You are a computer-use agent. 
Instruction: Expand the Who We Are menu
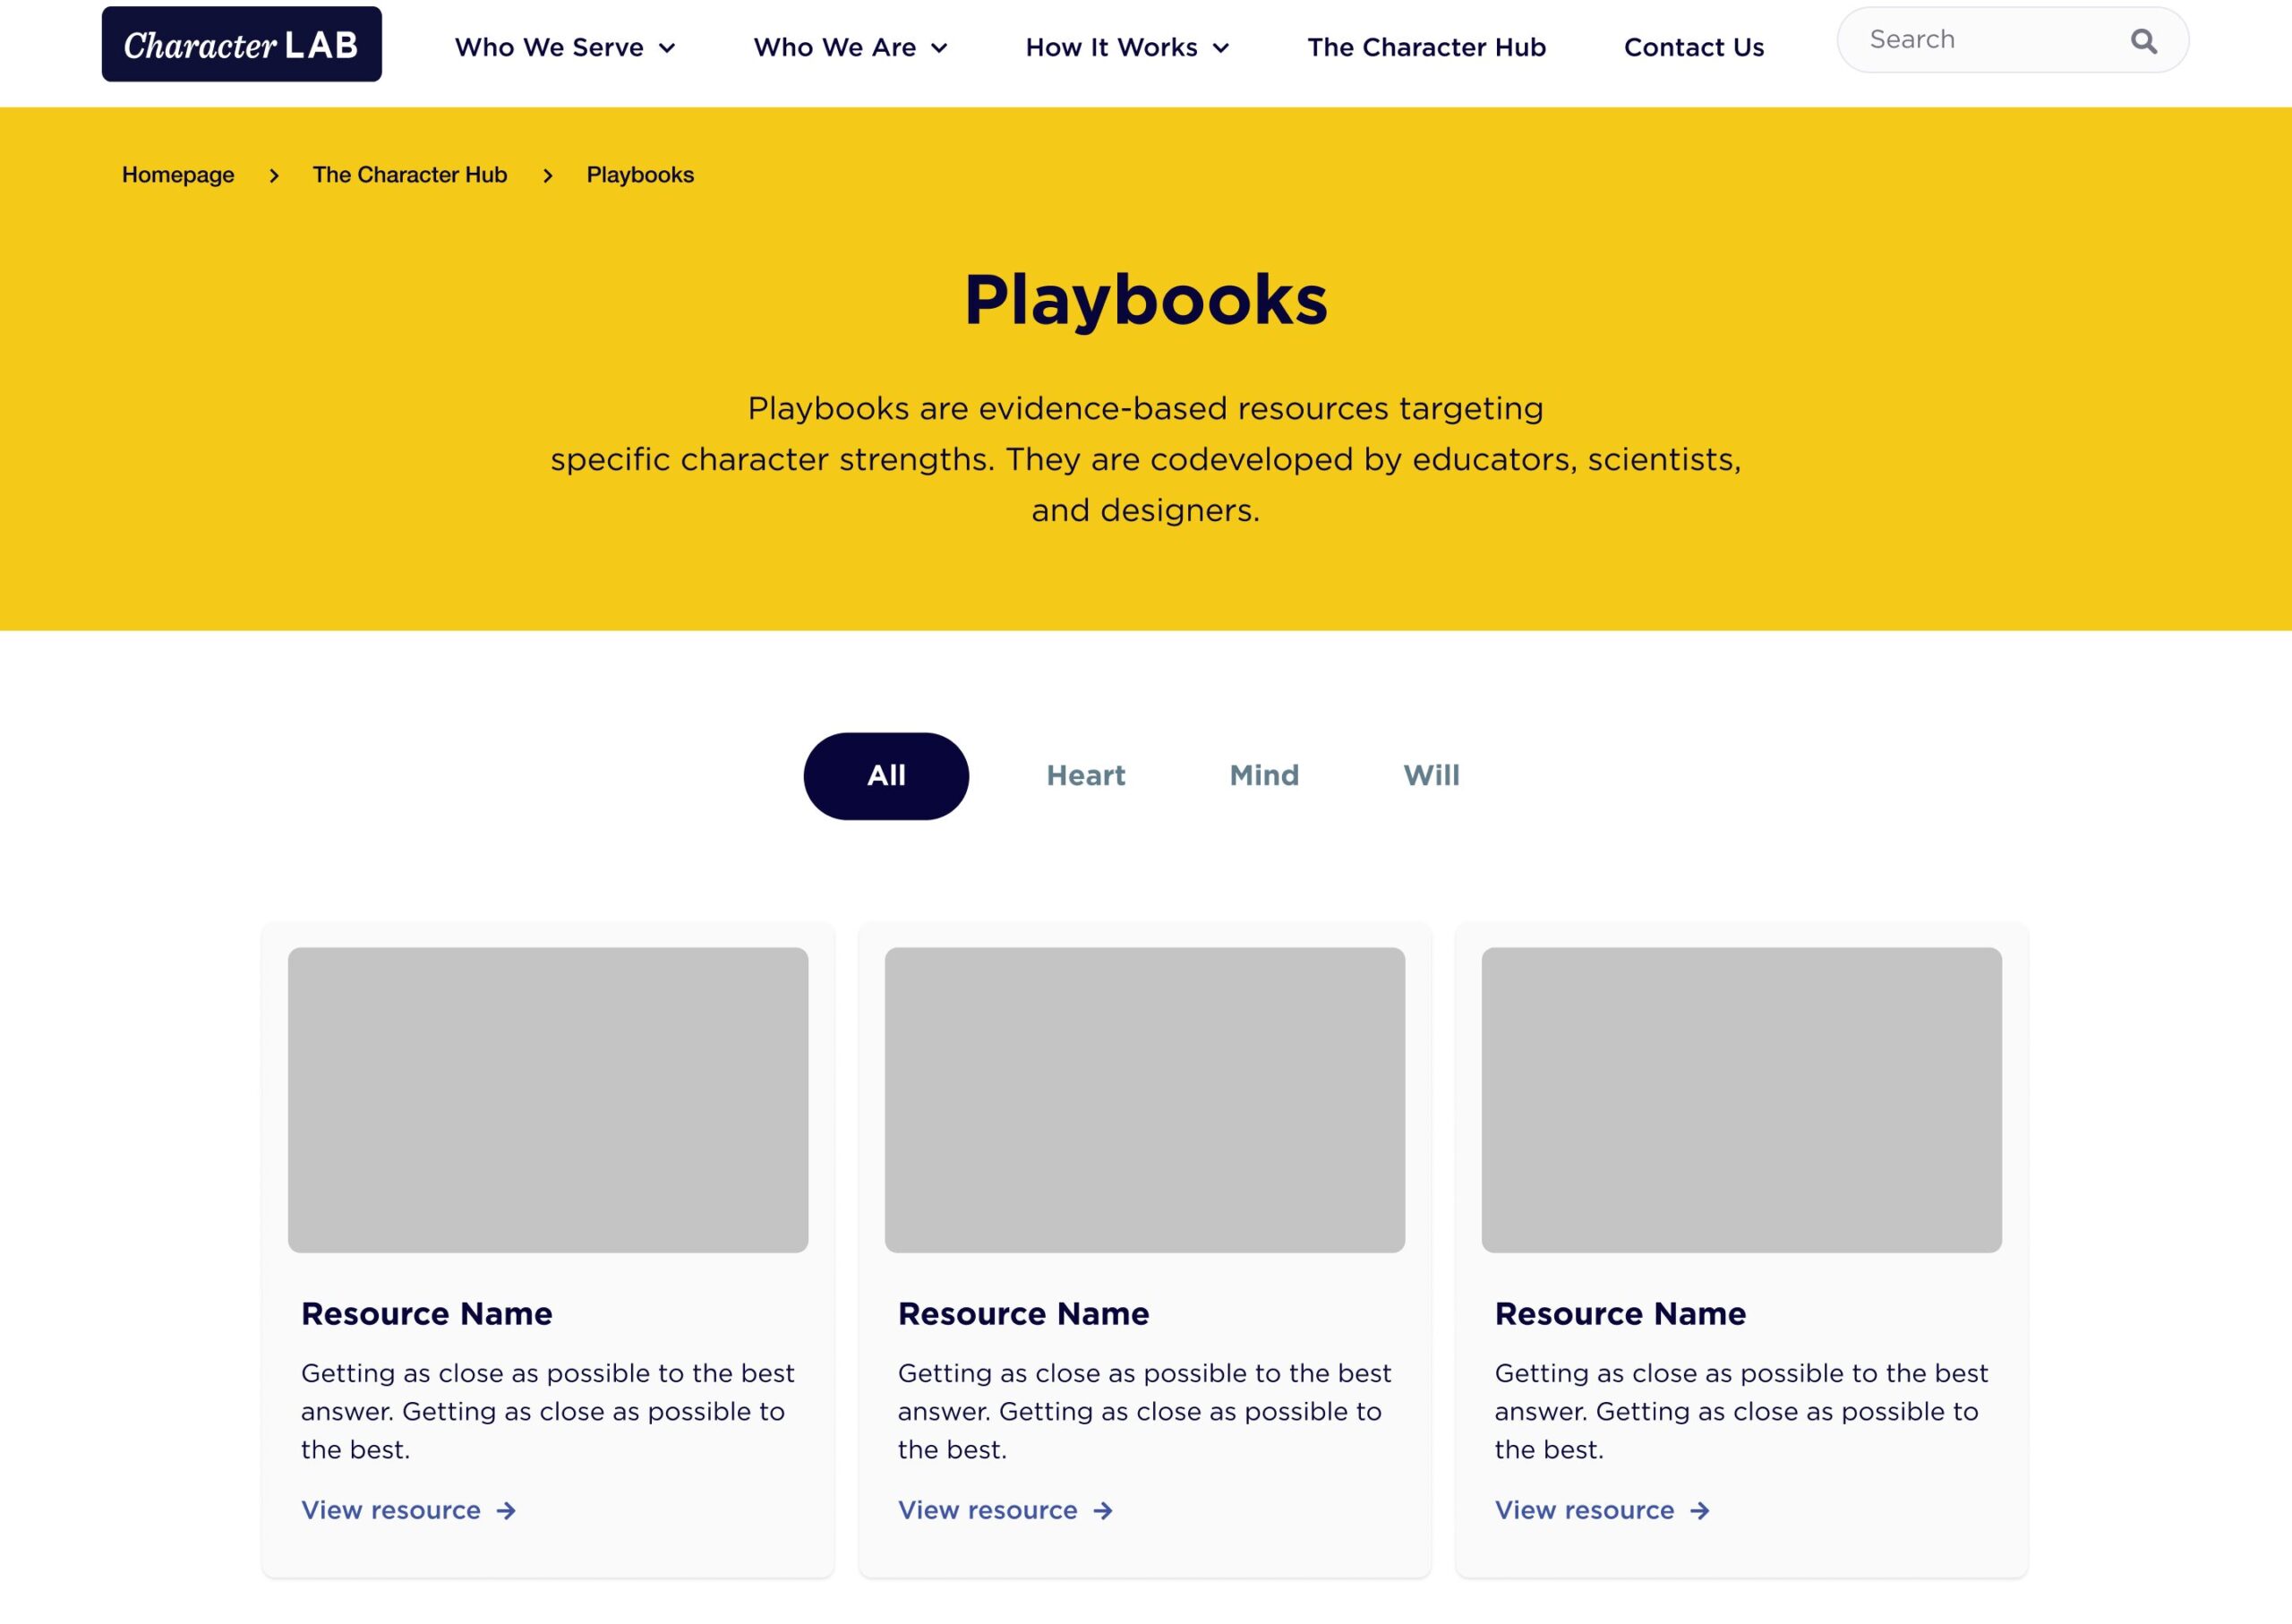point(850,47)
